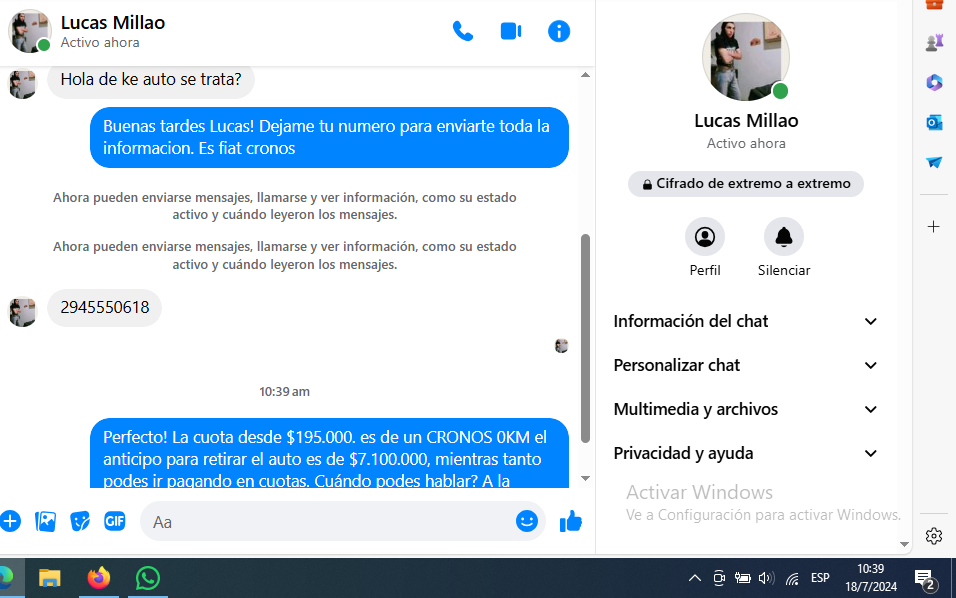Click the chat conversation scrollbar
The width and height of the screenshot is (956, 598).
[586, 330]
